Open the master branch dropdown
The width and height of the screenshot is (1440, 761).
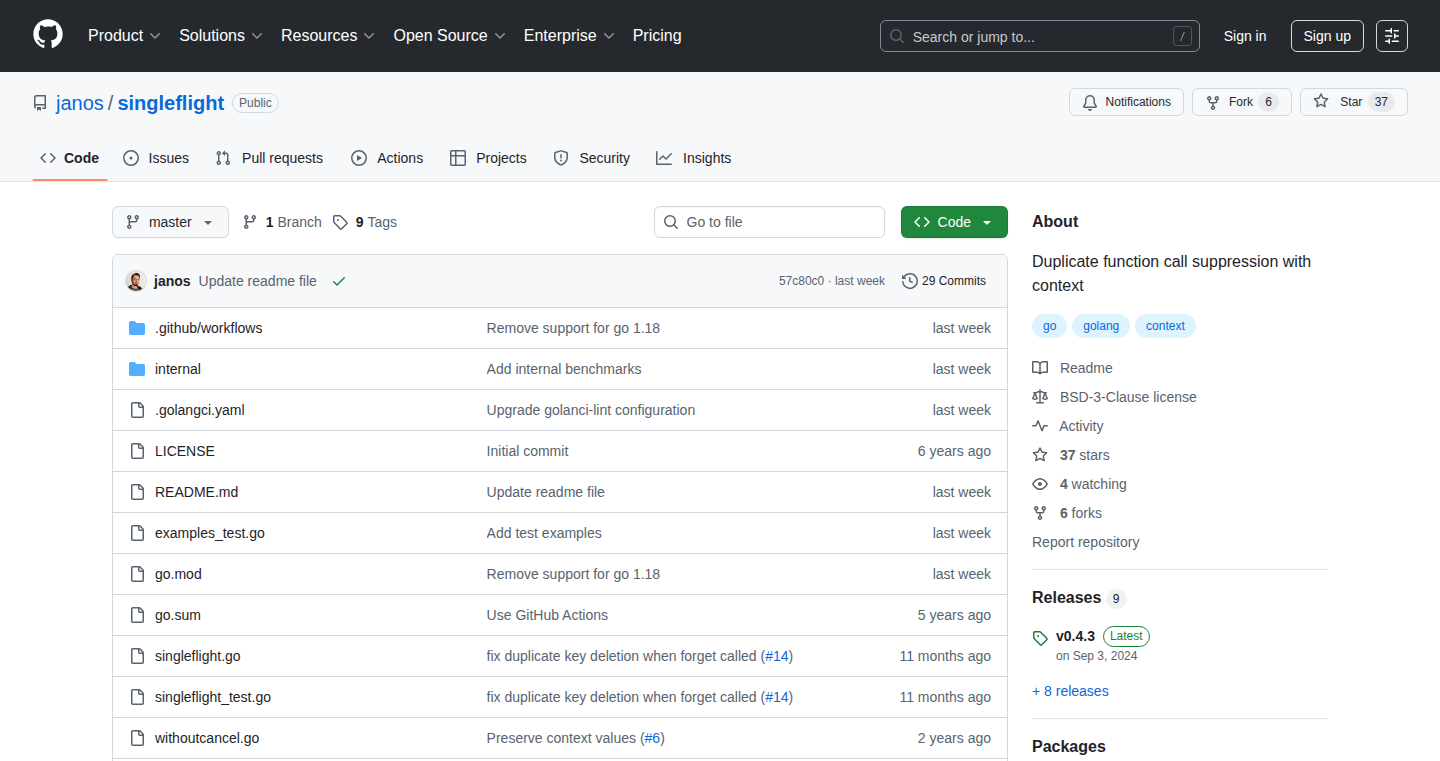[170, 222]
